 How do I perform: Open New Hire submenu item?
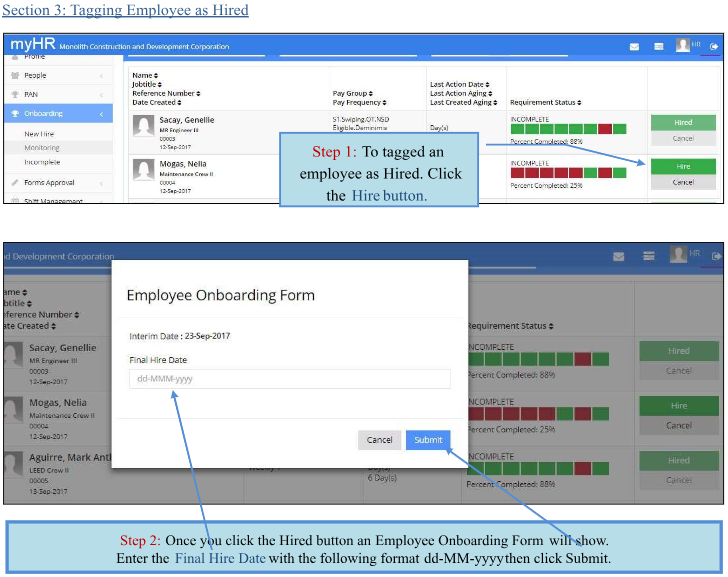pos(39,134)
